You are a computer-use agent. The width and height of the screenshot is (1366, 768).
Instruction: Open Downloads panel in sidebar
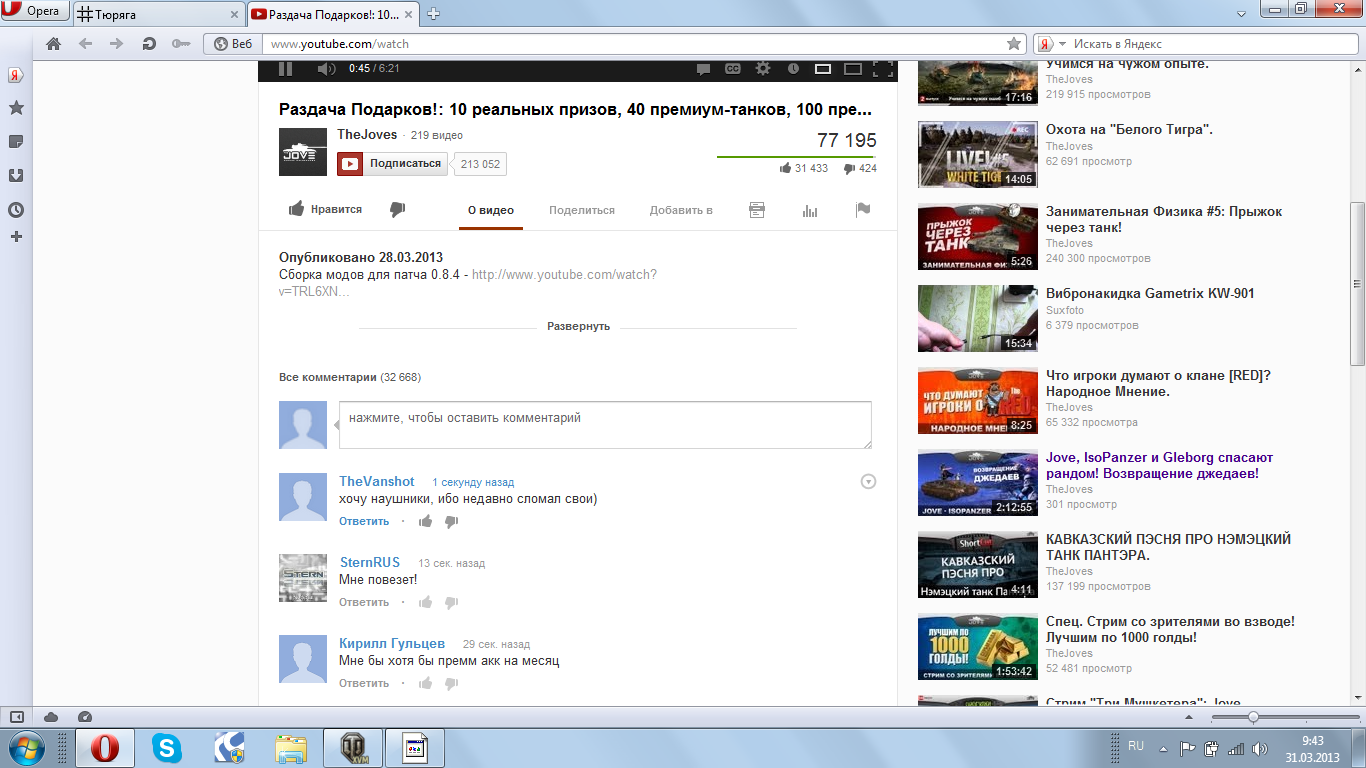coord(16,176)
